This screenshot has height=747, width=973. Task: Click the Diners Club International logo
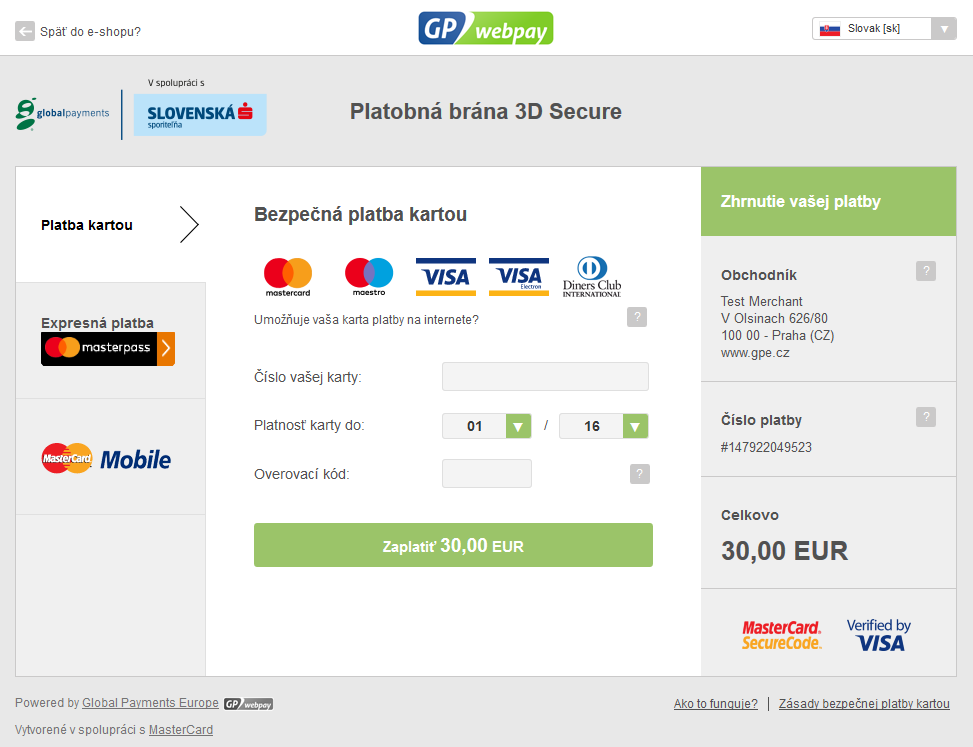pos(592,277)
